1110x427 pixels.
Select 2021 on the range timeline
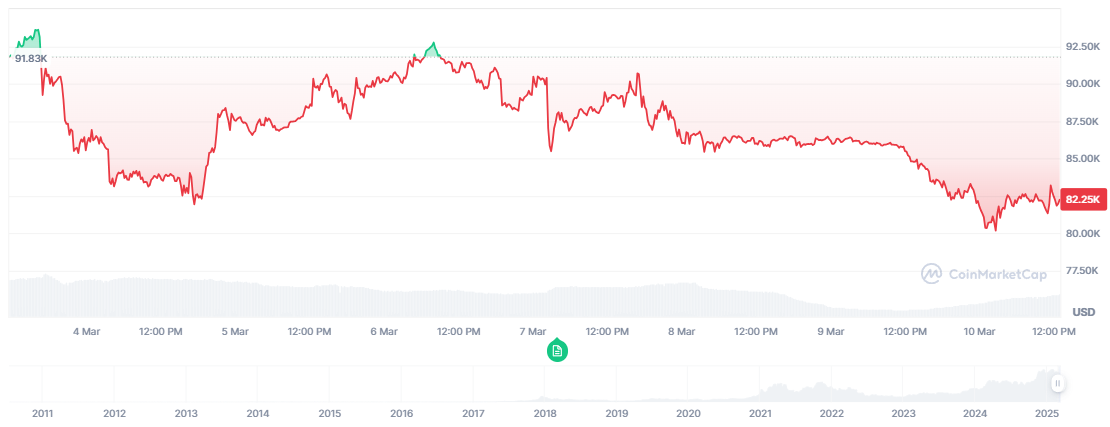pos(760,412)
